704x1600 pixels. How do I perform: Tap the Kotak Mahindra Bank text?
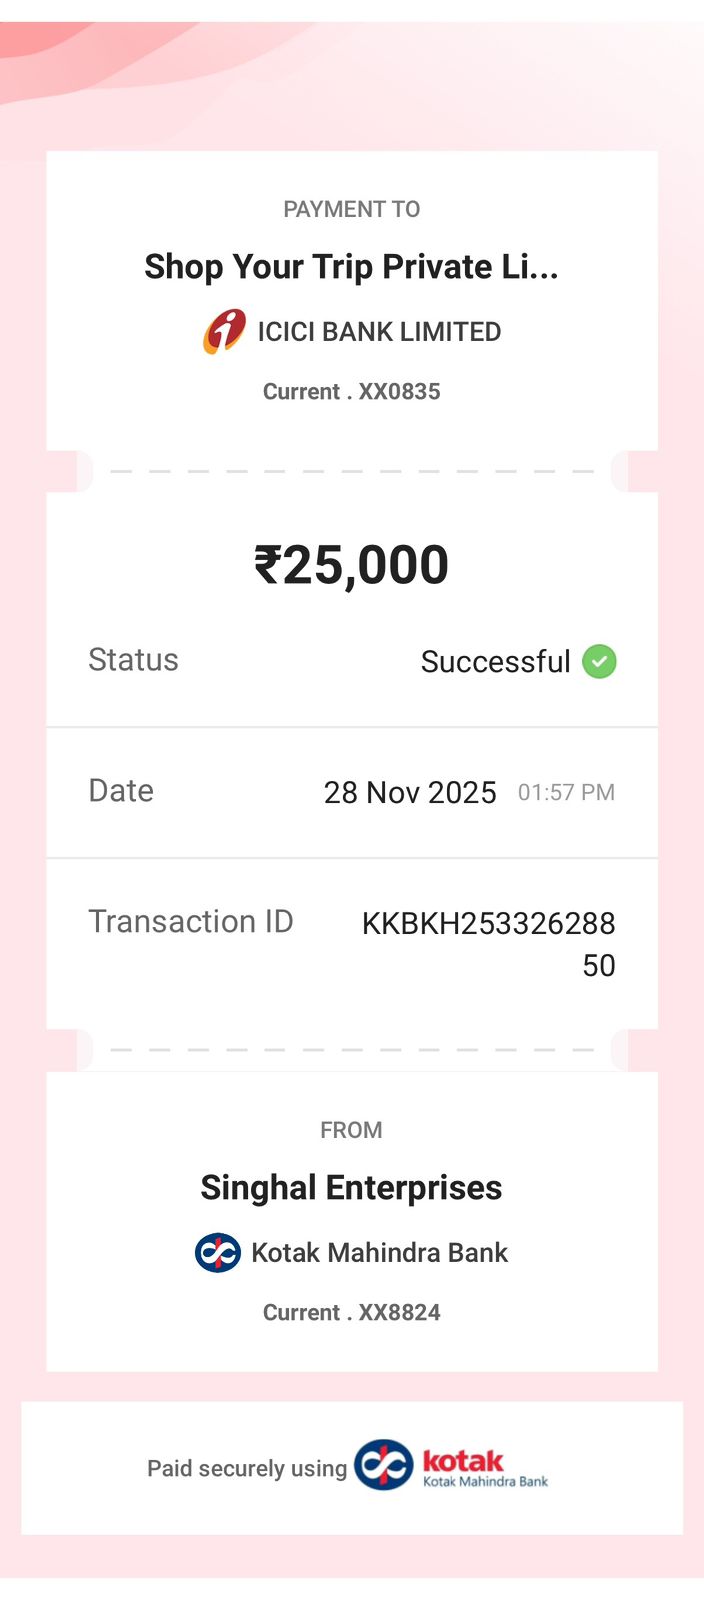tap(379, 1253)
